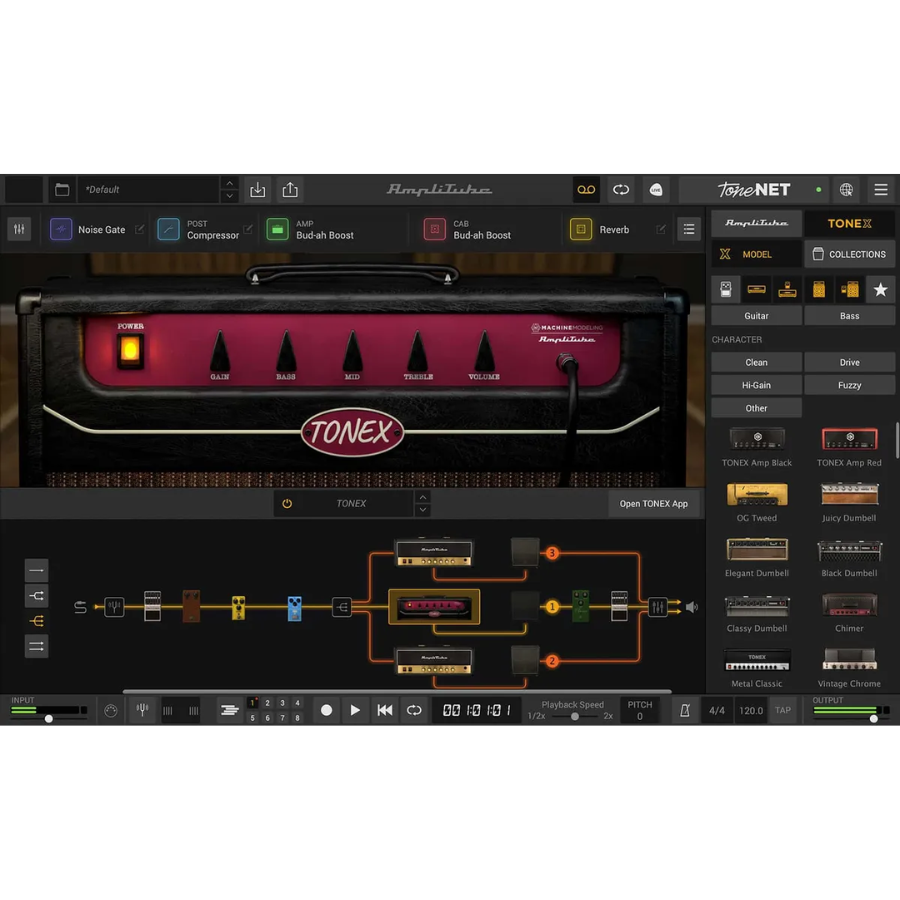Filter models by Hi-Gain character
The image size is (900, 900).
click(x=756, y=385)
